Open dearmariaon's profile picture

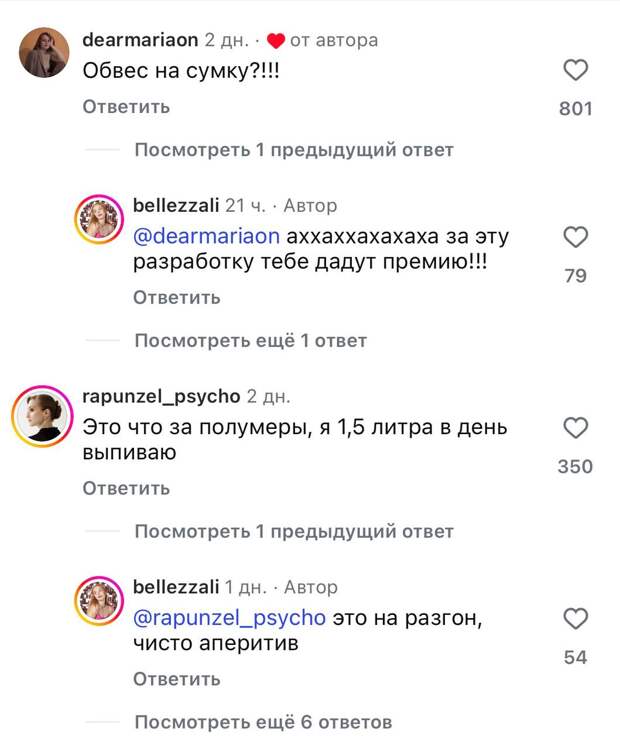click(44, 53)
